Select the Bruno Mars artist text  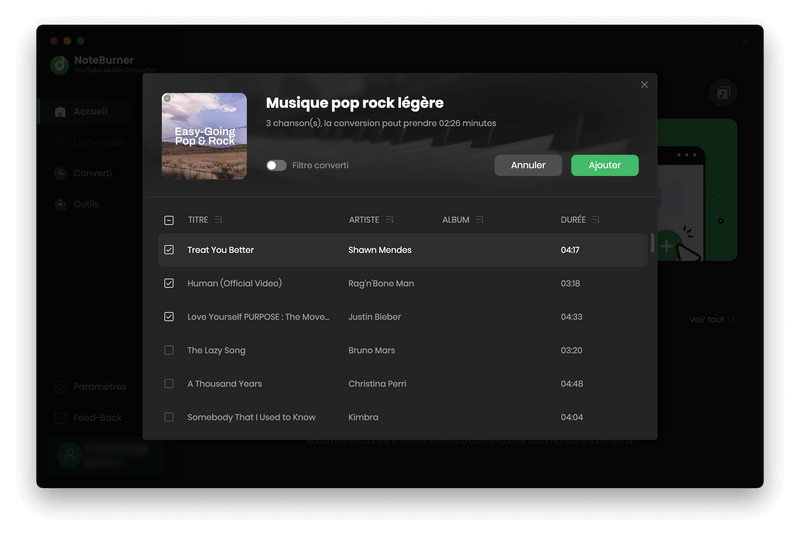pyautogui.click(x=371, y=350)
